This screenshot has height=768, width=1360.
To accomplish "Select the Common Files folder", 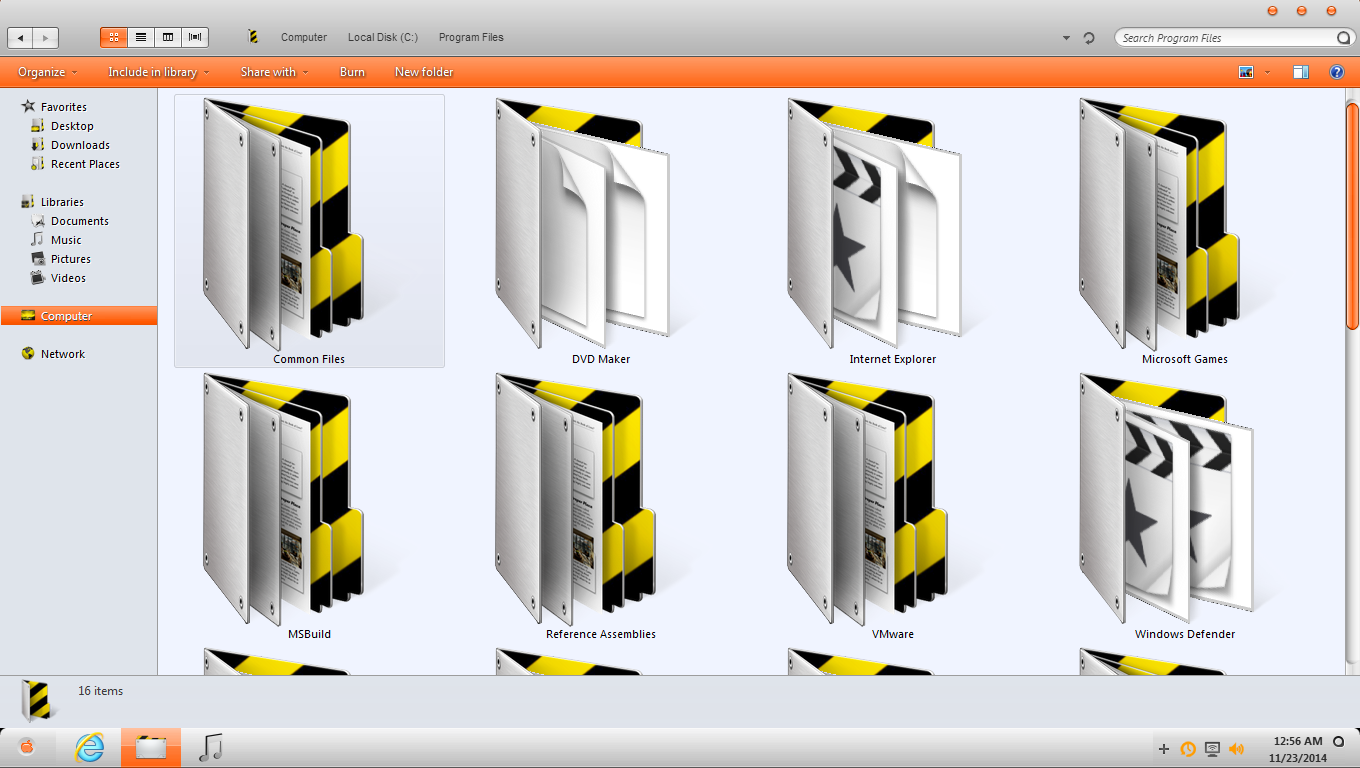I will tap(309, 231).
